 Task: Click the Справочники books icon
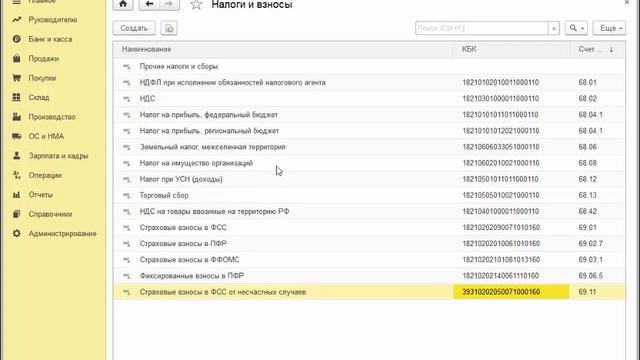pyautogui.click(x=16, y=214)
